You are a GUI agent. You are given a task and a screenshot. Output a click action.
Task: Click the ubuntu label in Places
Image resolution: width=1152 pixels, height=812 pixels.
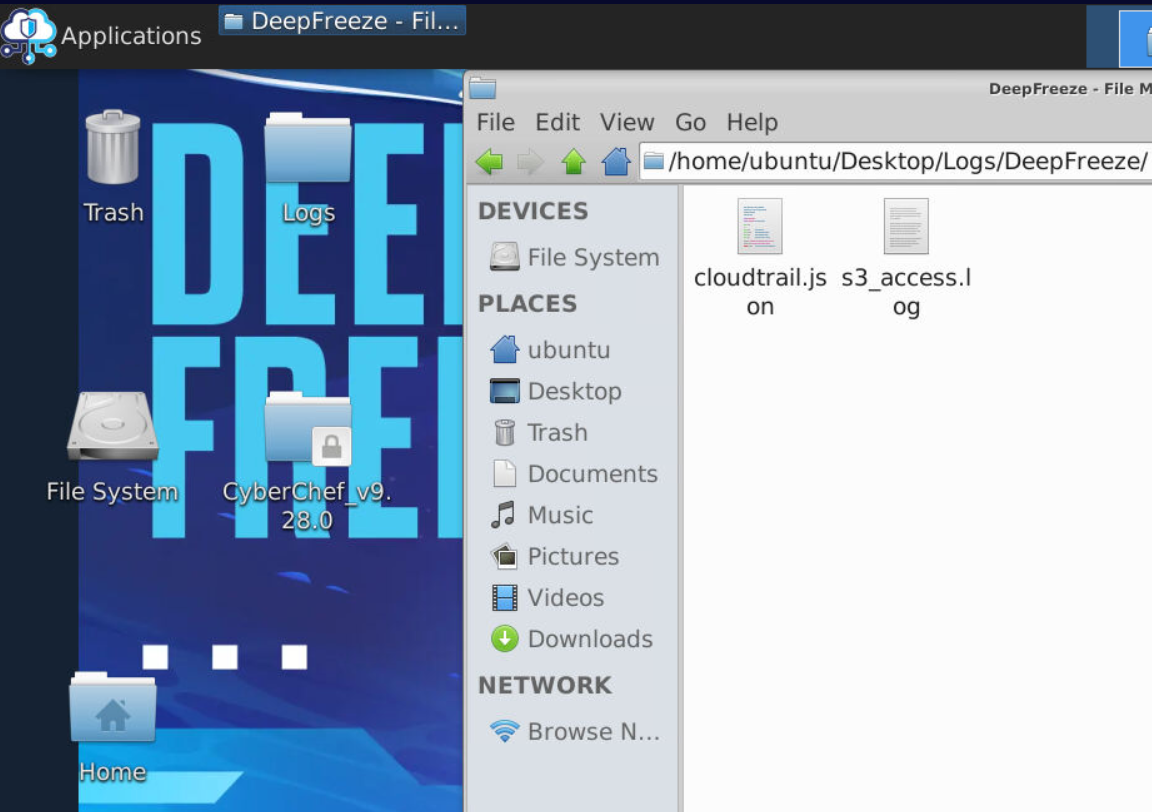[569, 350]
